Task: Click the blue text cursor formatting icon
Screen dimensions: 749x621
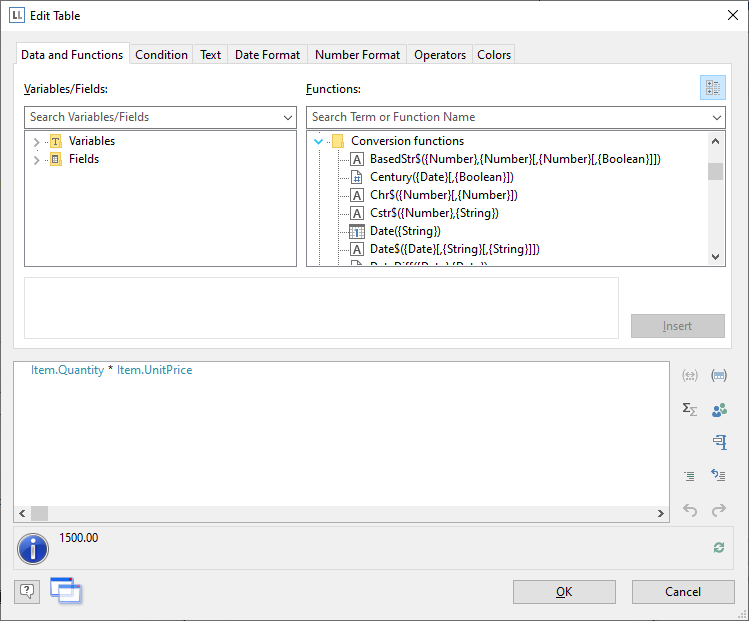Action: 719,442
